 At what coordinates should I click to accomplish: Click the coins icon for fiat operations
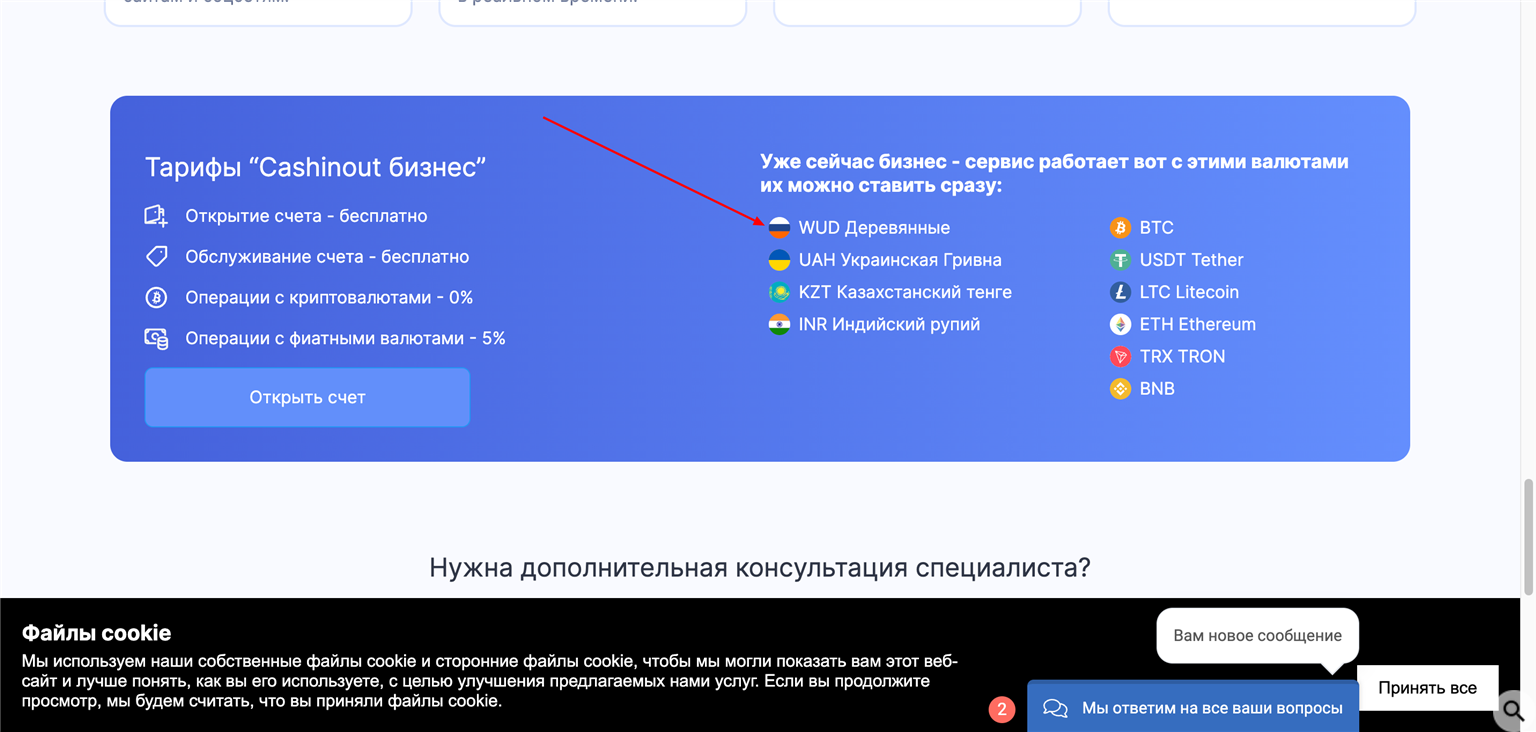156,338
